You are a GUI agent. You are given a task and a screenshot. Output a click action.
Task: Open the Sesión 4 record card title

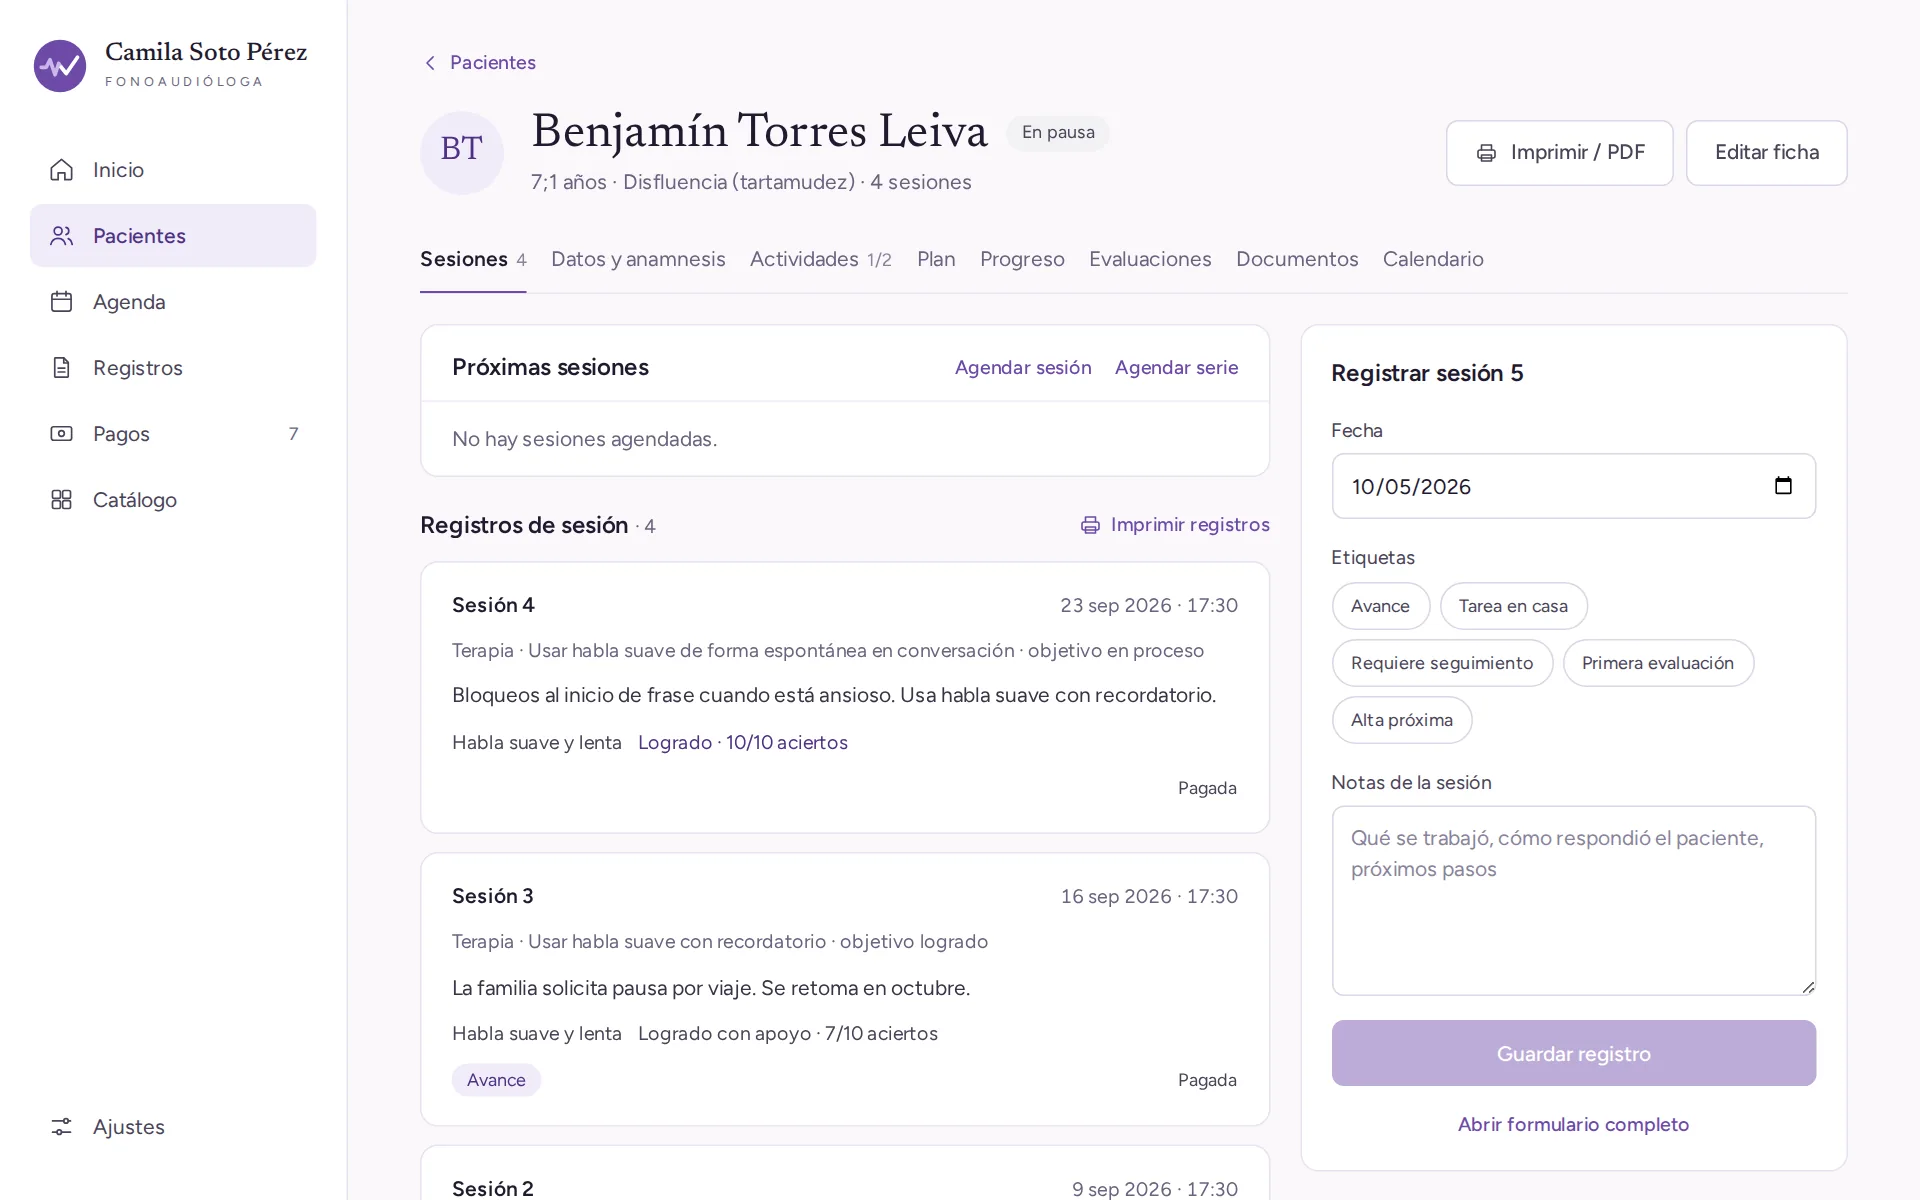(x=493, y=605)
